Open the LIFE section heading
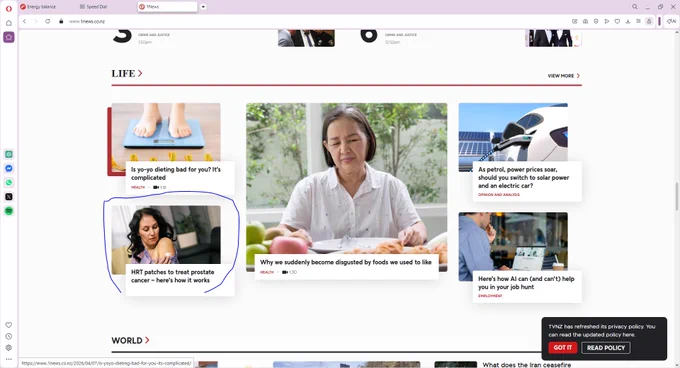The height and width of the screenshot is (368, 680). 123,74
